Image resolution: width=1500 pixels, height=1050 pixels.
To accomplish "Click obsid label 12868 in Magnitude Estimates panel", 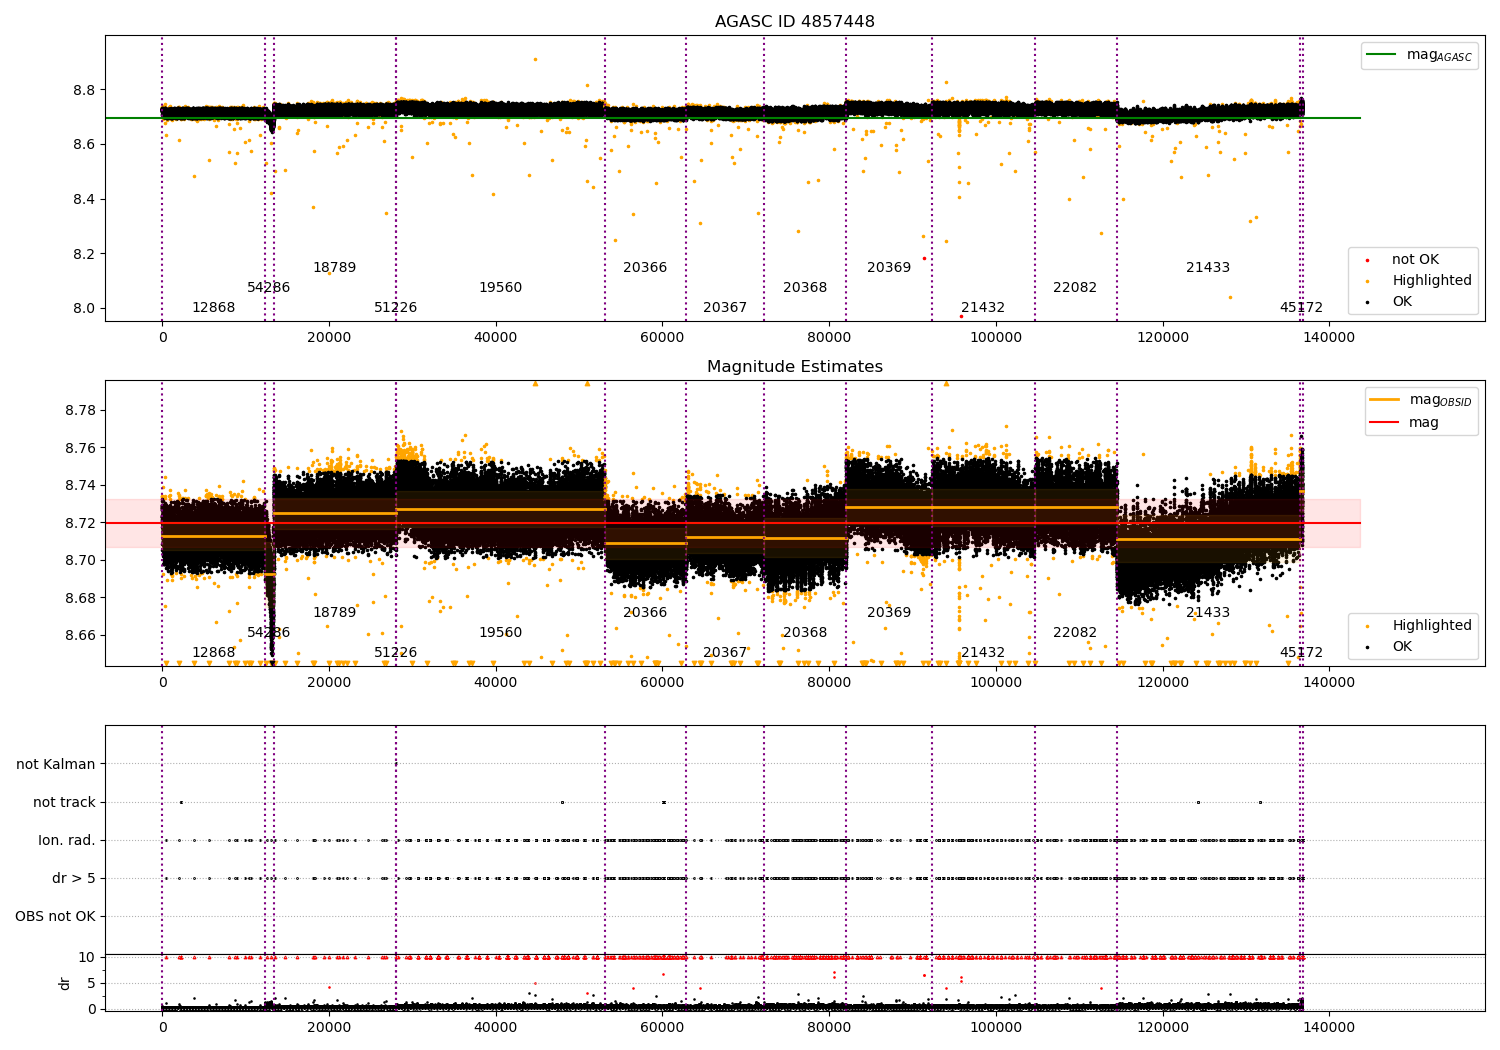I will click(x=214, y=653).
